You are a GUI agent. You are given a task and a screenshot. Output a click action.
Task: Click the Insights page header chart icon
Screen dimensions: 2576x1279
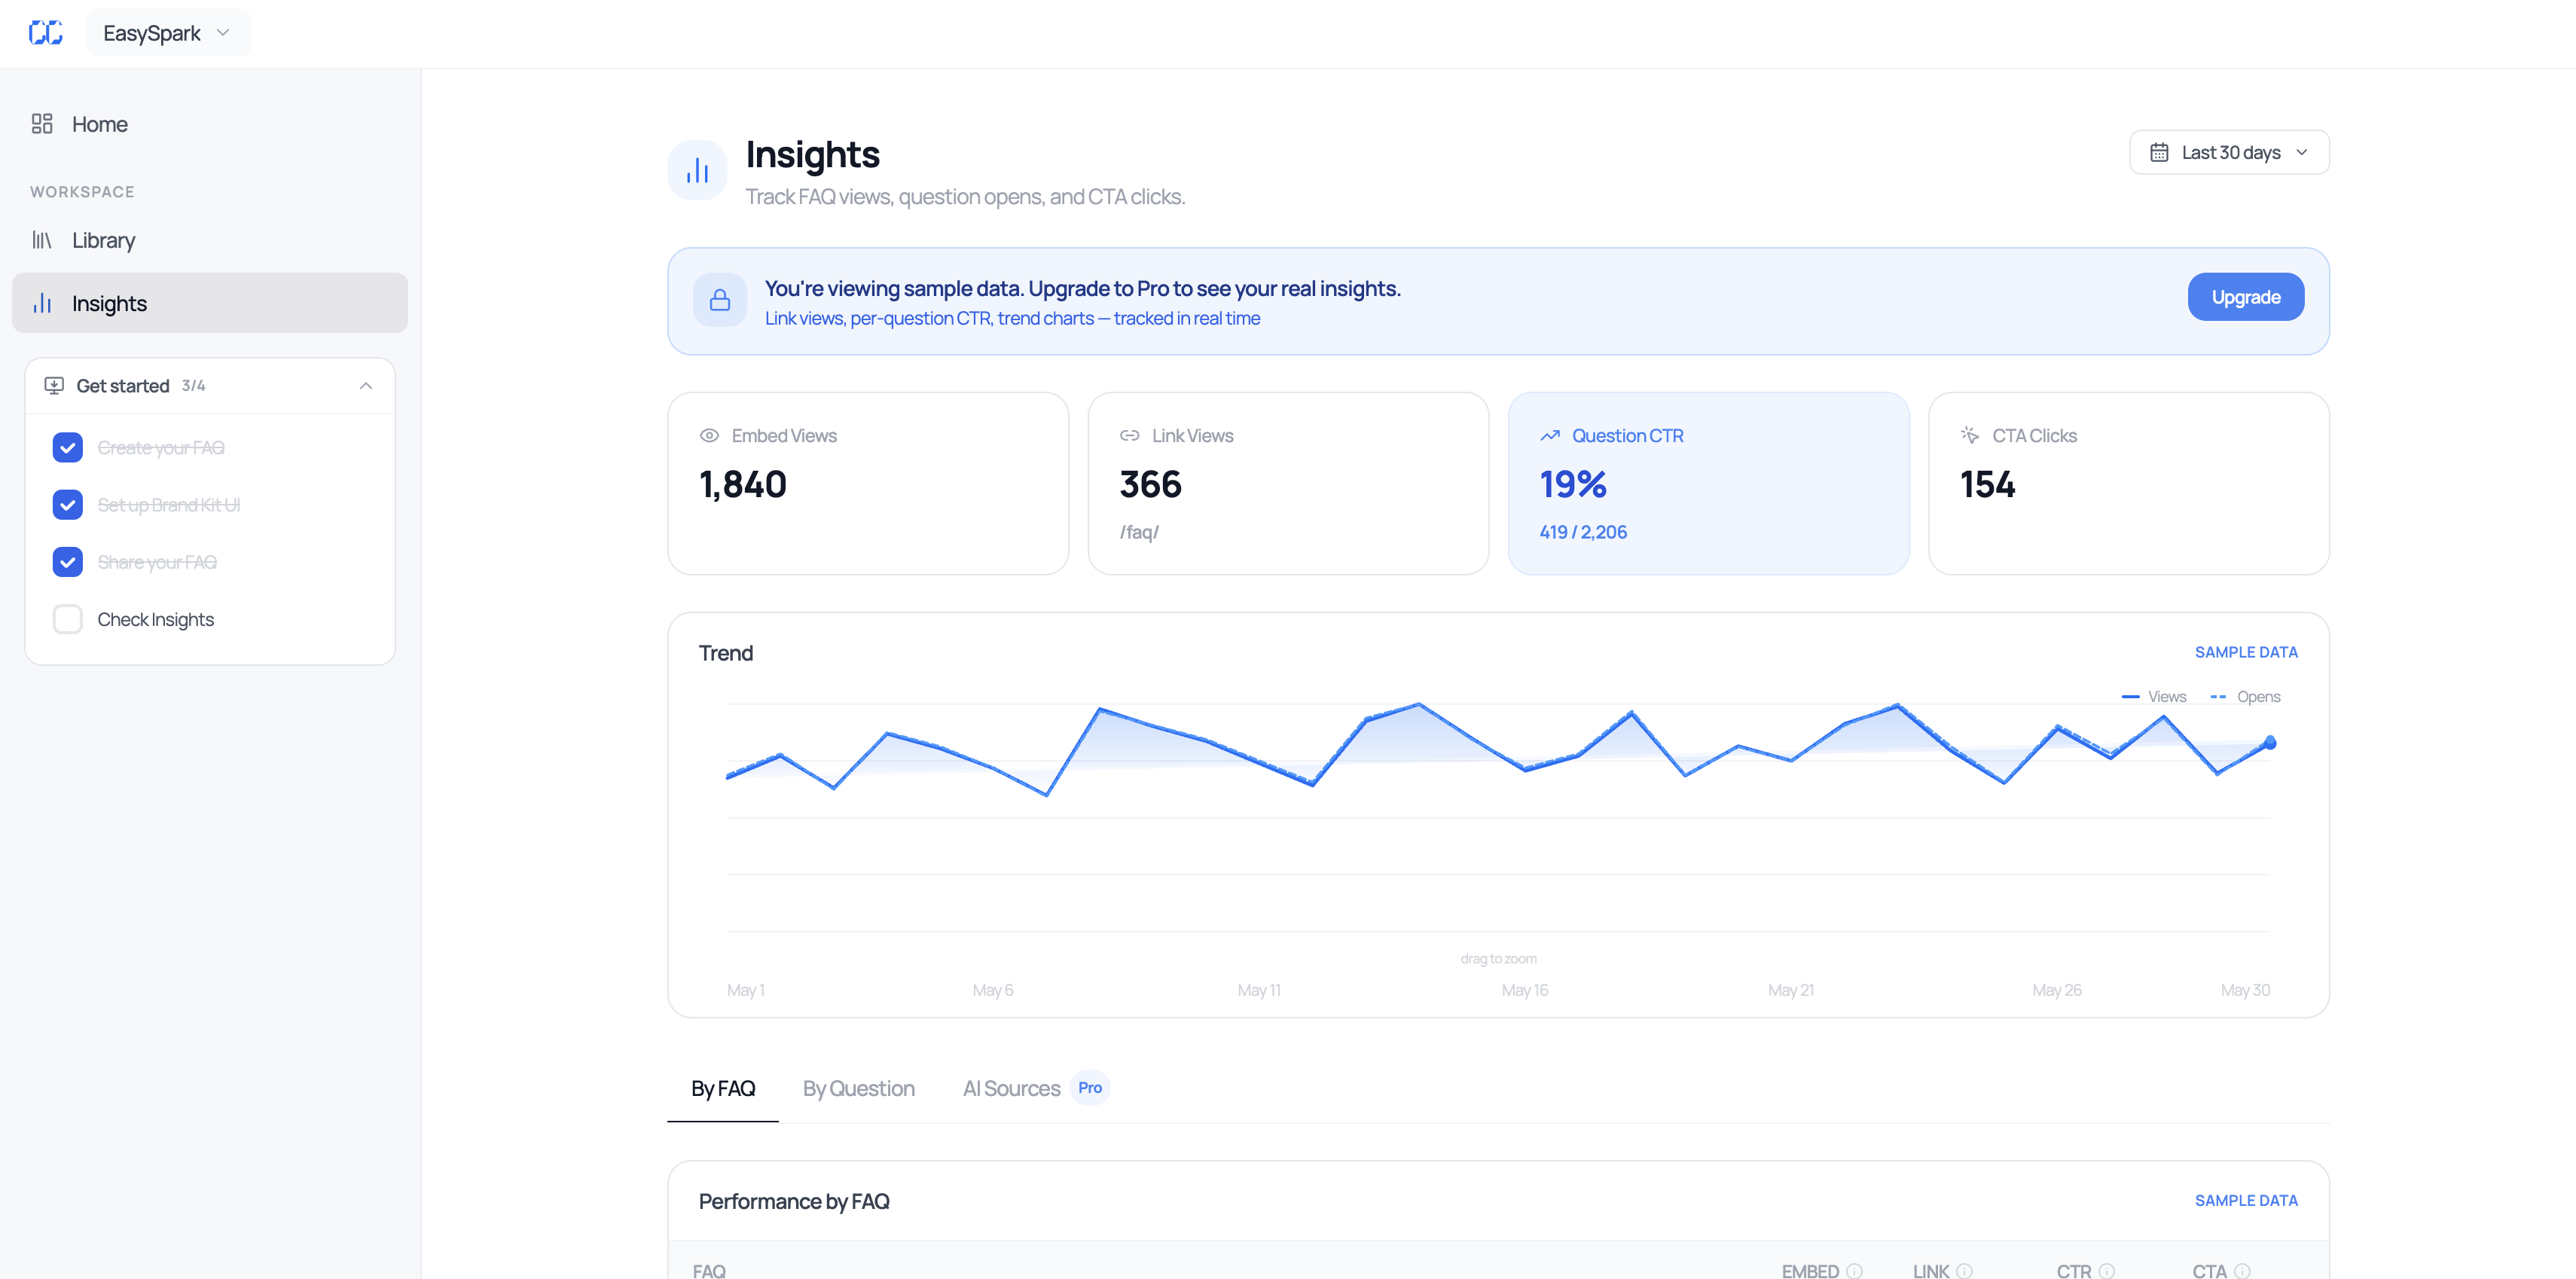(x=697, y=170)
